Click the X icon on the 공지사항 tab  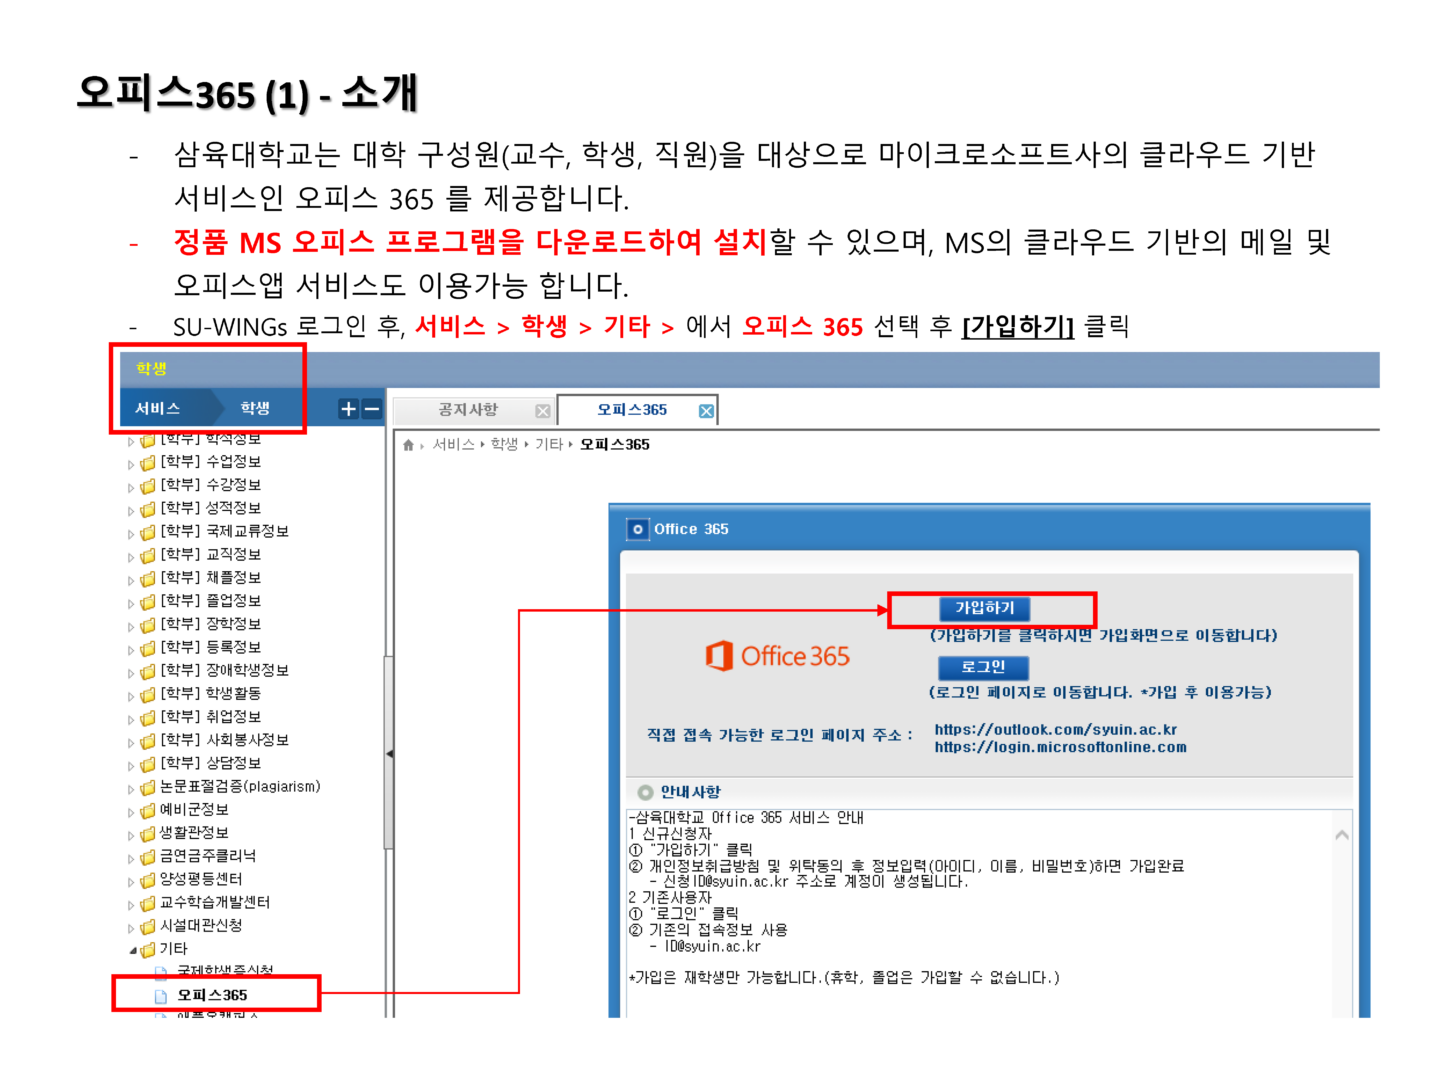[543, 410]
